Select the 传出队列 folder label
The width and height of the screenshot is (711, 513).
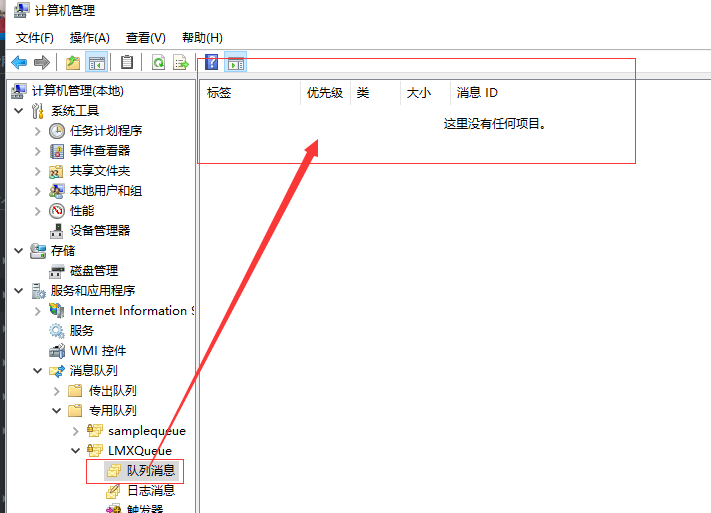112,391
